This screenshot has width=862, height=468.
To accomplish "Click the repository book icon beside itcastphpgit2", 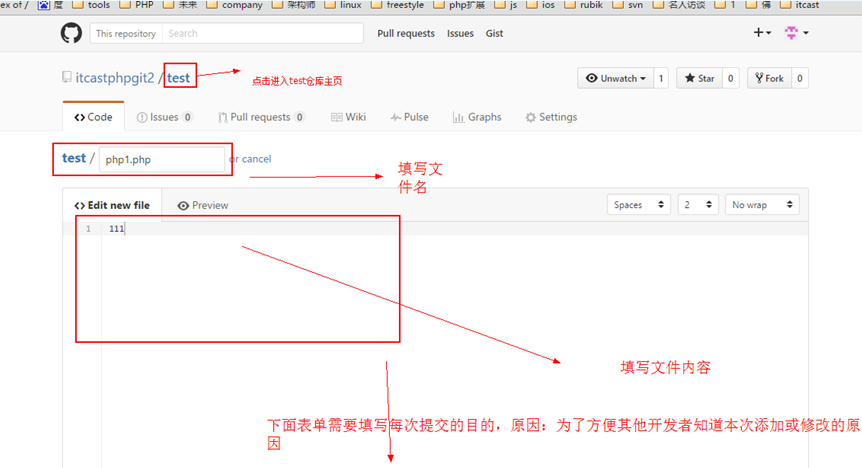I will 67,78.
